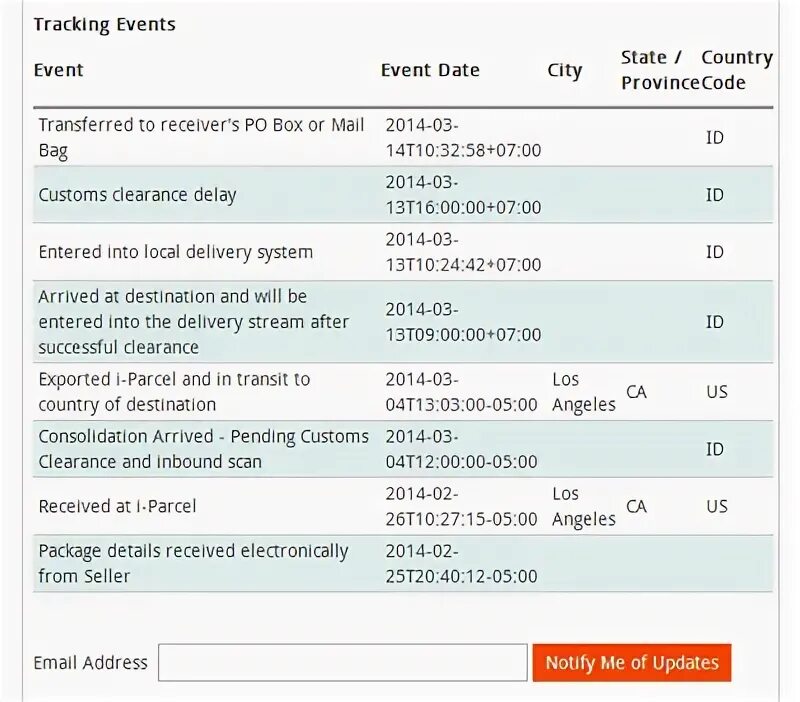Click the City column header
The height and width of the screenshot is (702, 800).
[x=564, y=70]
